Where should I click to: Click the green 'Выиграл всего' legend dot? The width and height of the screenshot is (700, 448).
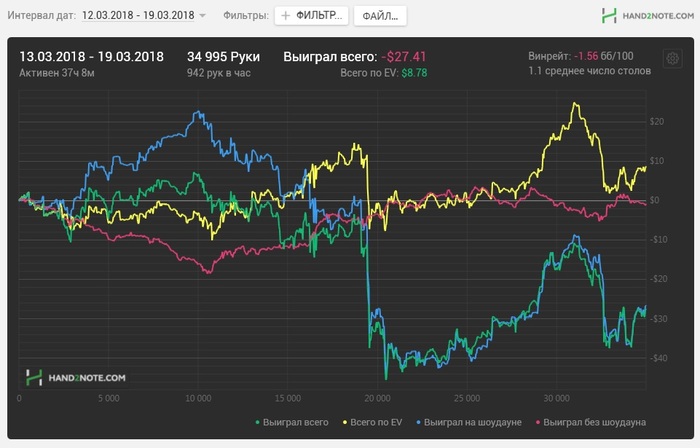coord(257,423)
